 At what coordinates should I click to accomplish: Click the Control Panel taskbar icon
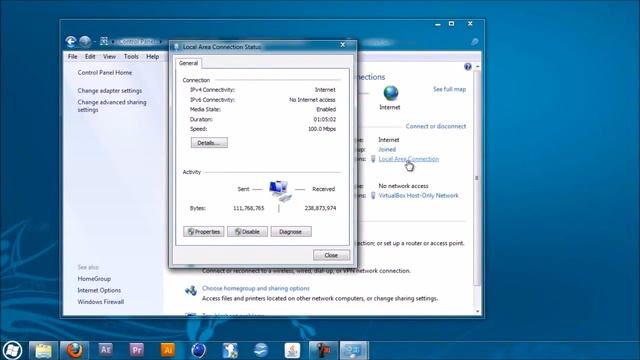[354, 351]
